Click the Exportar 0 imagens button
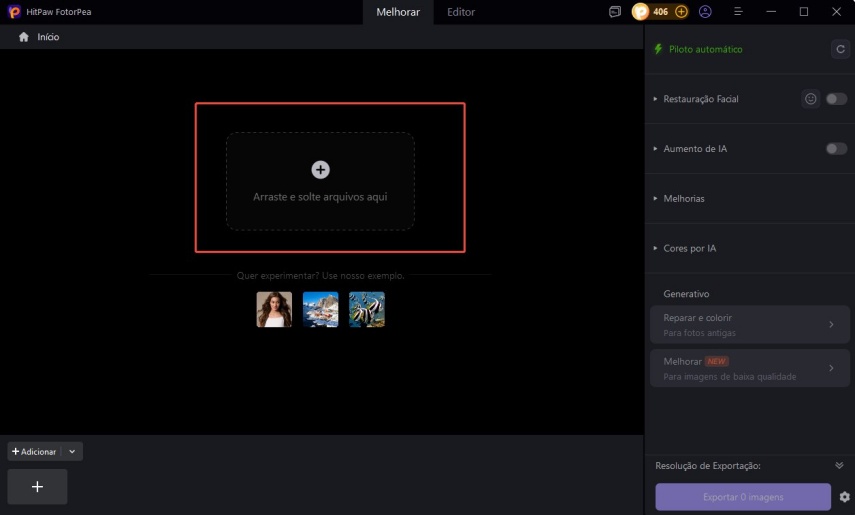855x515 pixels. pyautogui.click(x=743, y=497)
